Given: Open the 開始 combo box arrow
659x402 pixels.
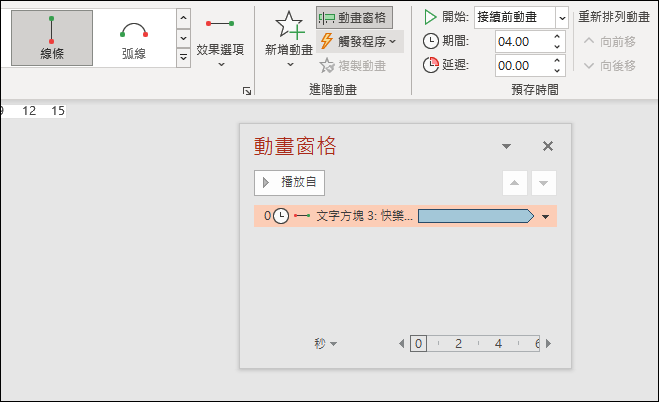Looking at the screenshot, I should coord(562,18).
